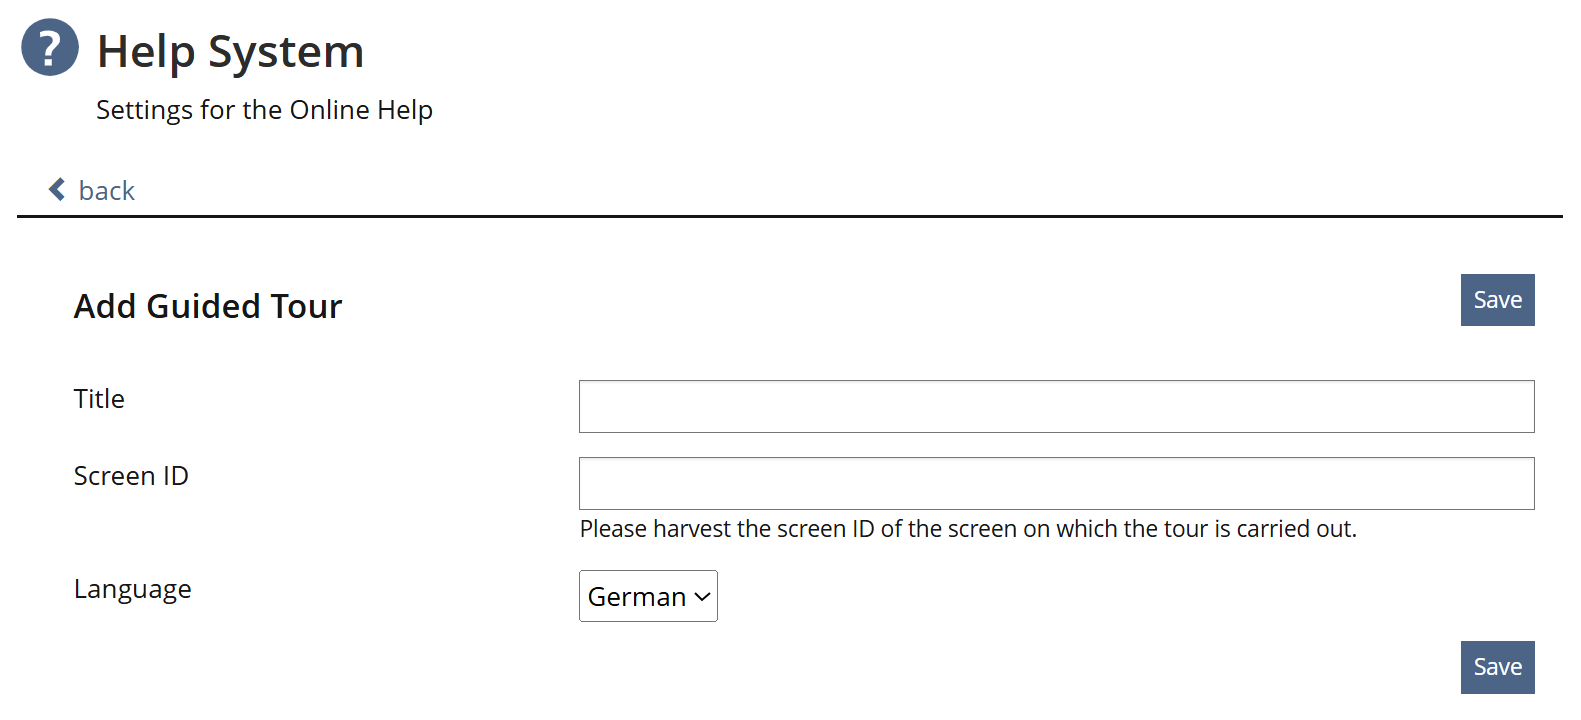1581x720 pixels.
Task: Click the Language field label
Action: [132, 589]
